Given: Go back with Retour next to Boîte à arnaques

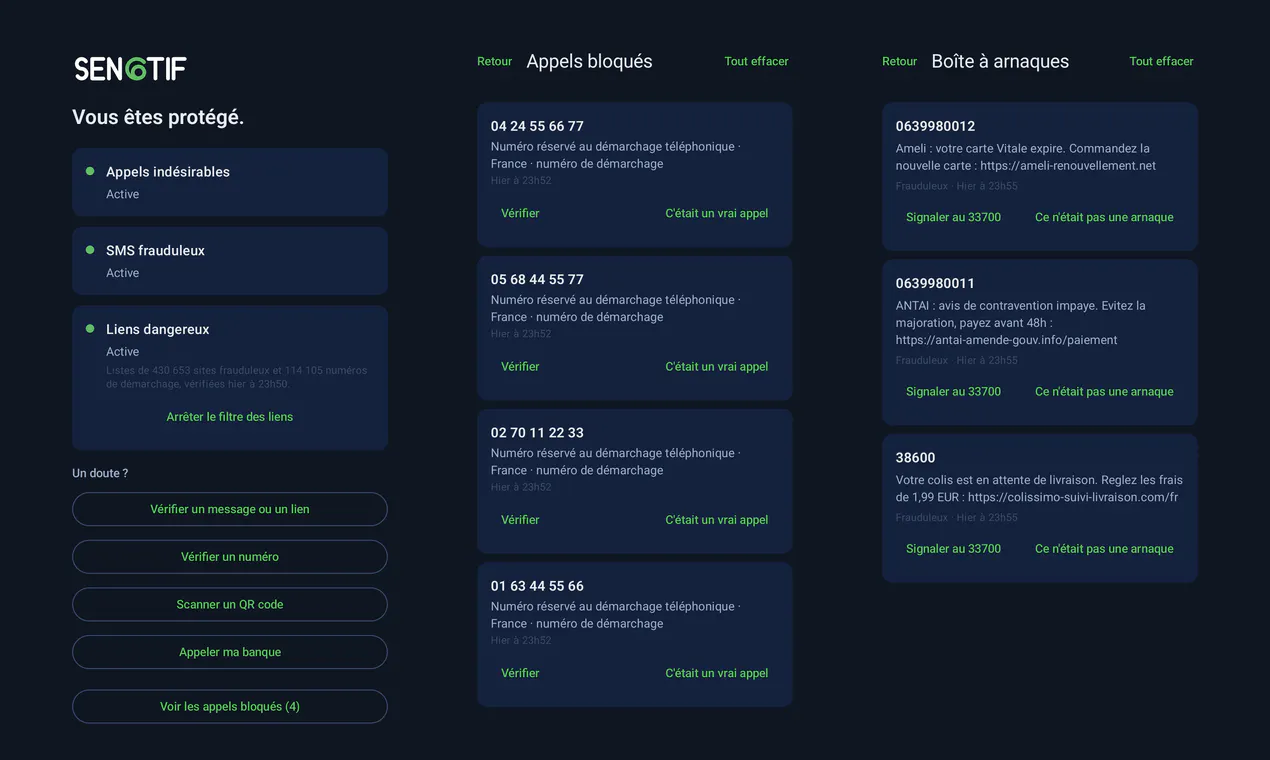Looking at the screenshot, I should [899, 62].
